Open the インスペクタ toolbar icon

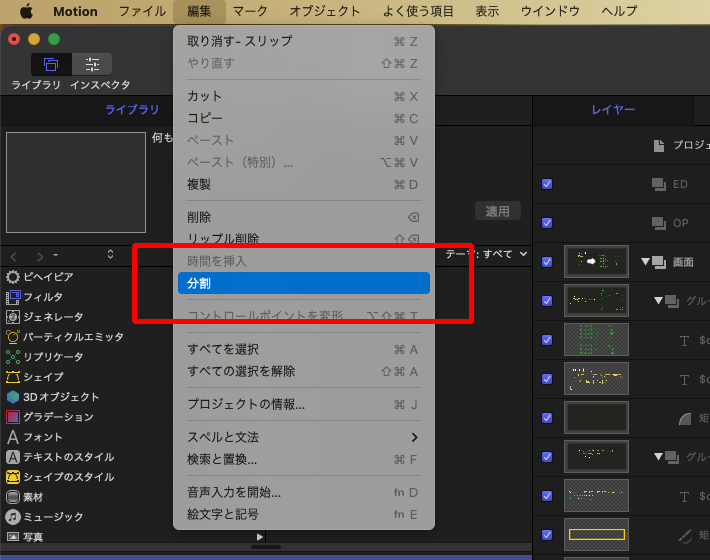point(92,64)
